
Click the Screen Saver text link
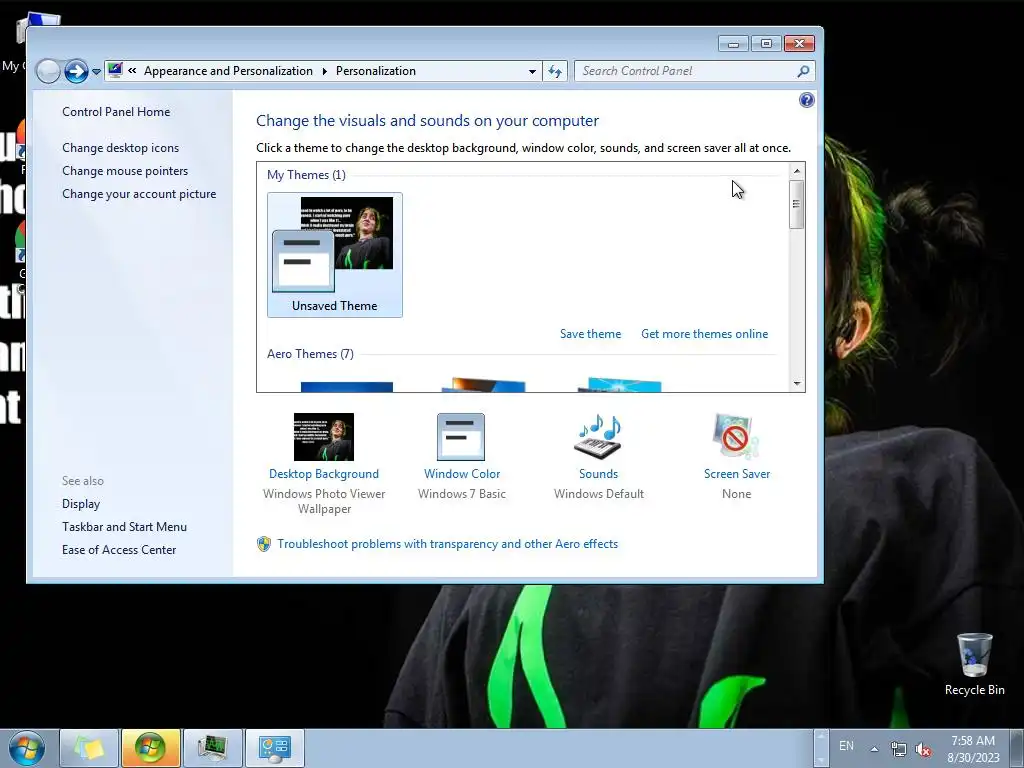737,473
